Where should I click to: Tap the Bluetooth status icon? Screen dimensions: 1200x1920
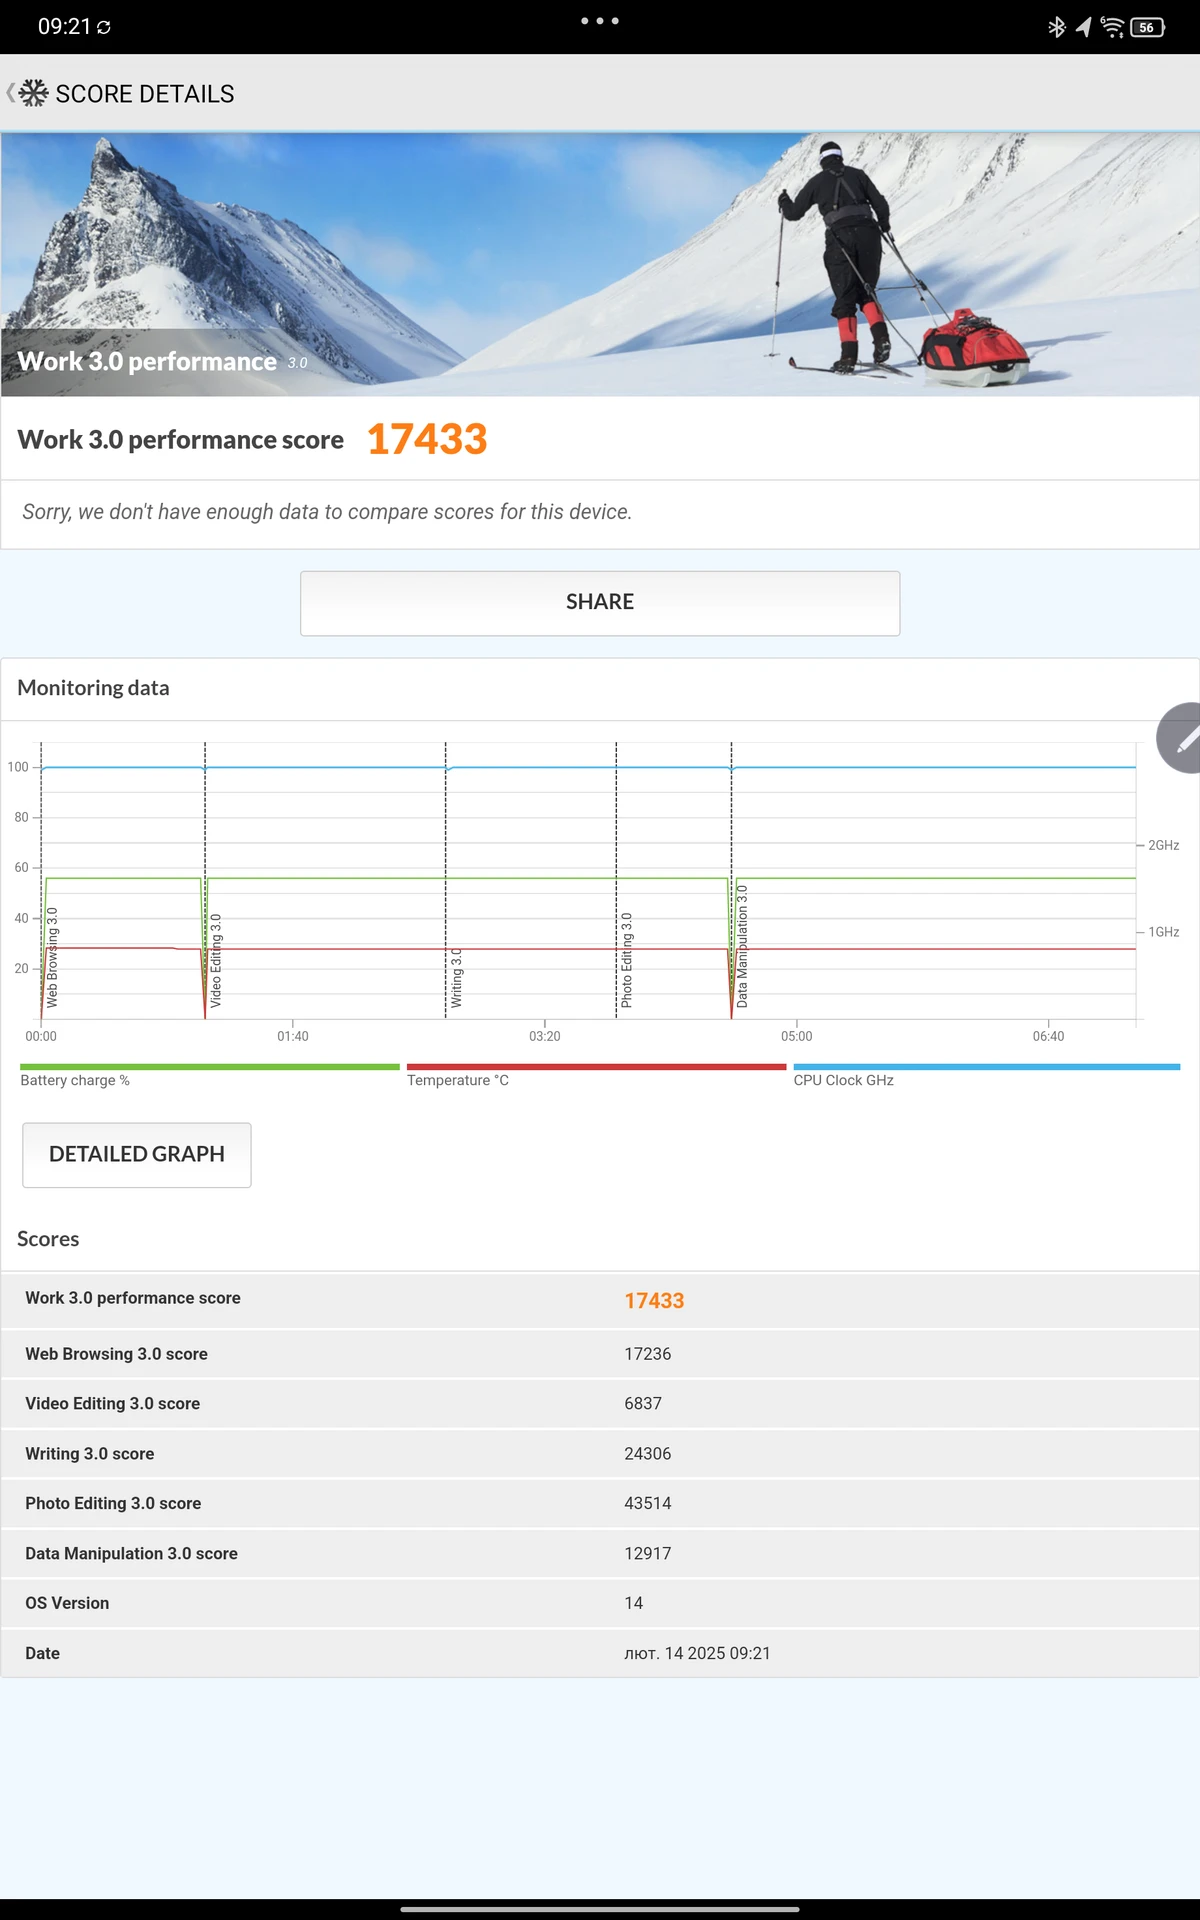click(1056, 27)
